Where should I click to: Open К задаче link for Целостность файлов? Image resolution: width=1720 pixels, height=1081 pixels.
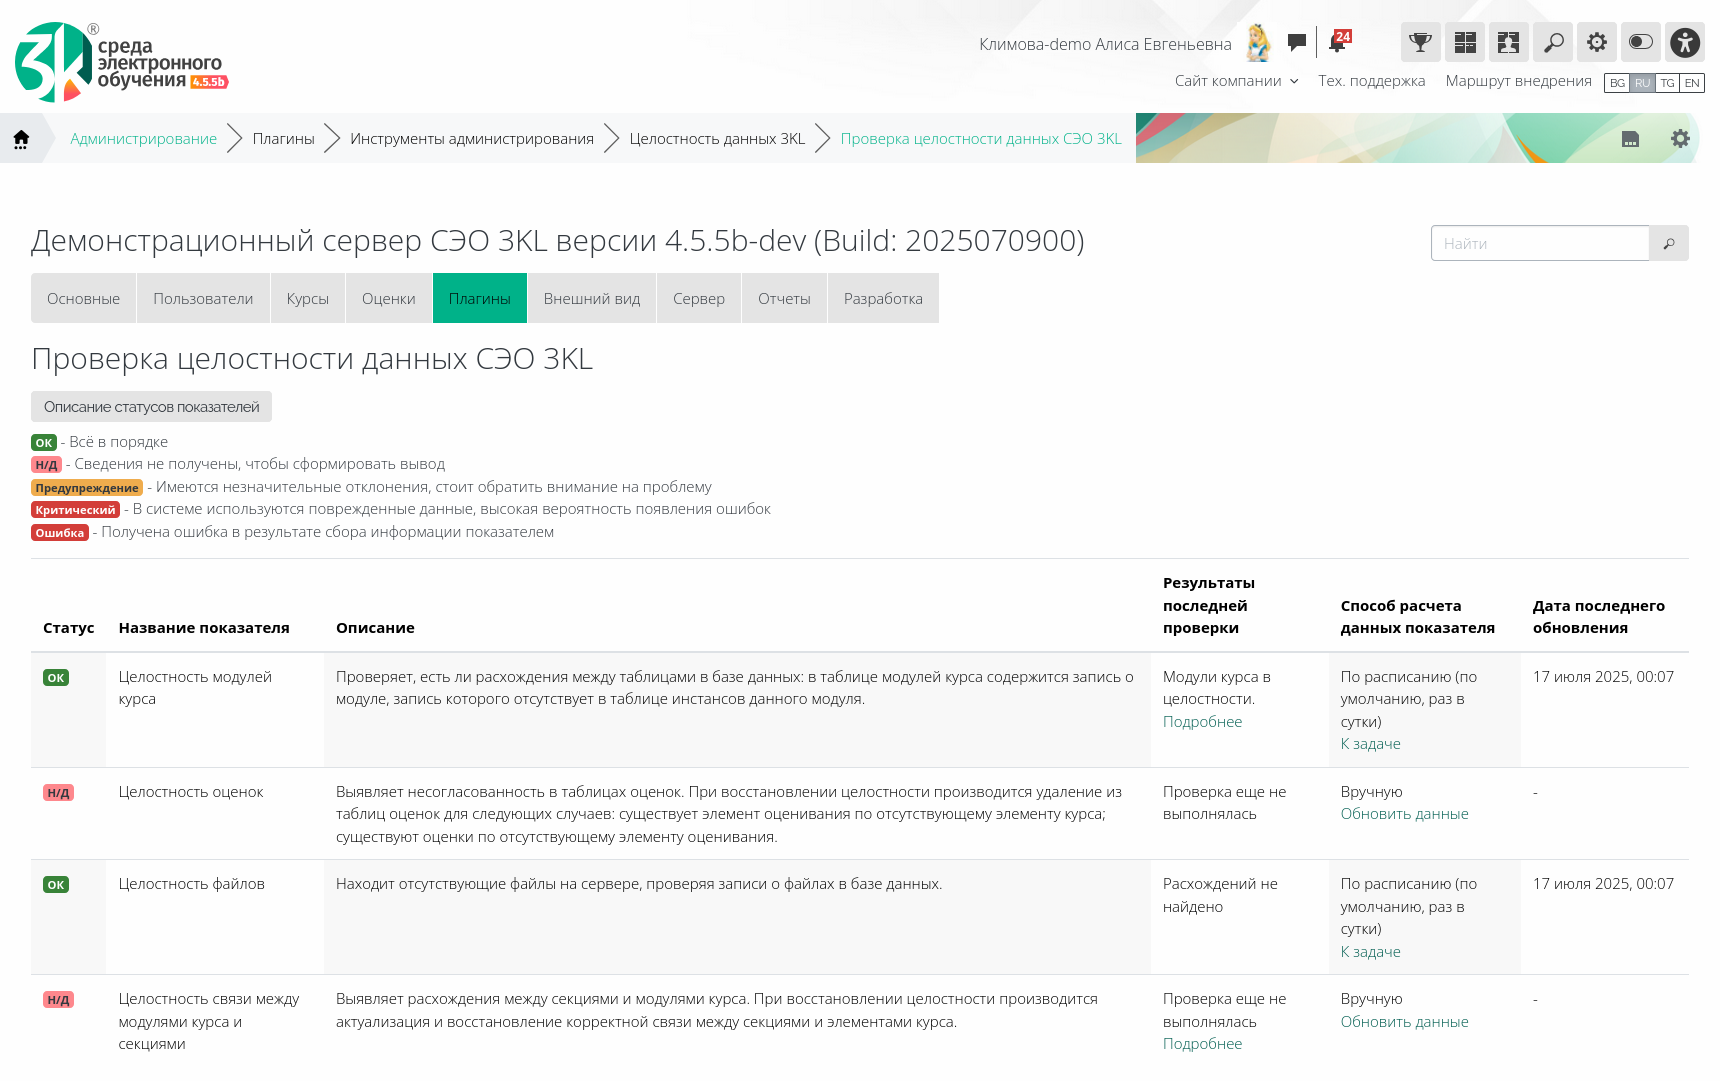coord(1370,952)
